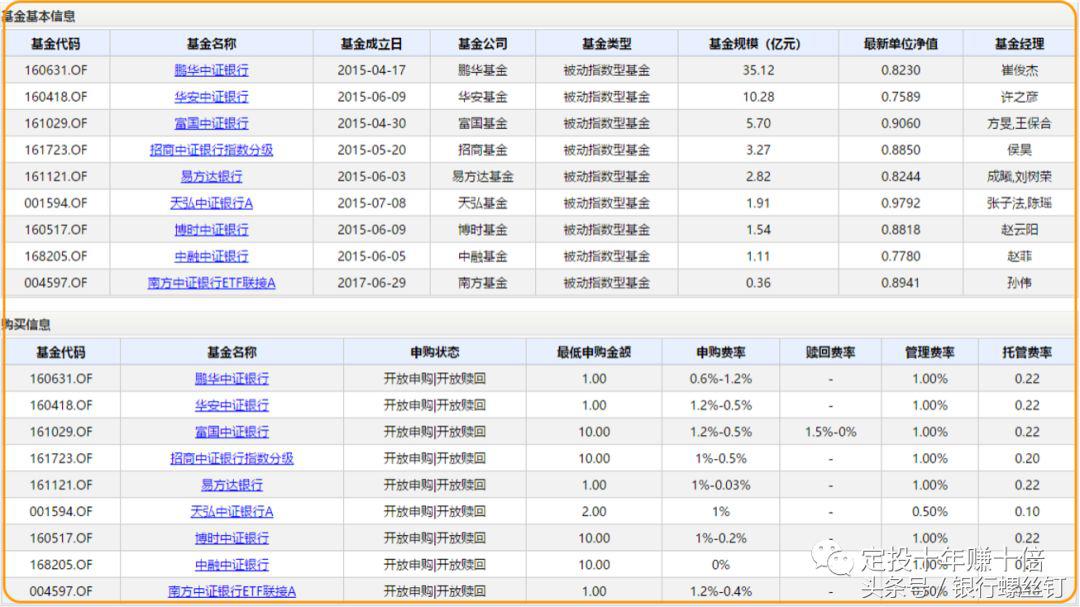1080x607 pixels.
Task: Click the 基金成立日 column header
Action: 372,42
